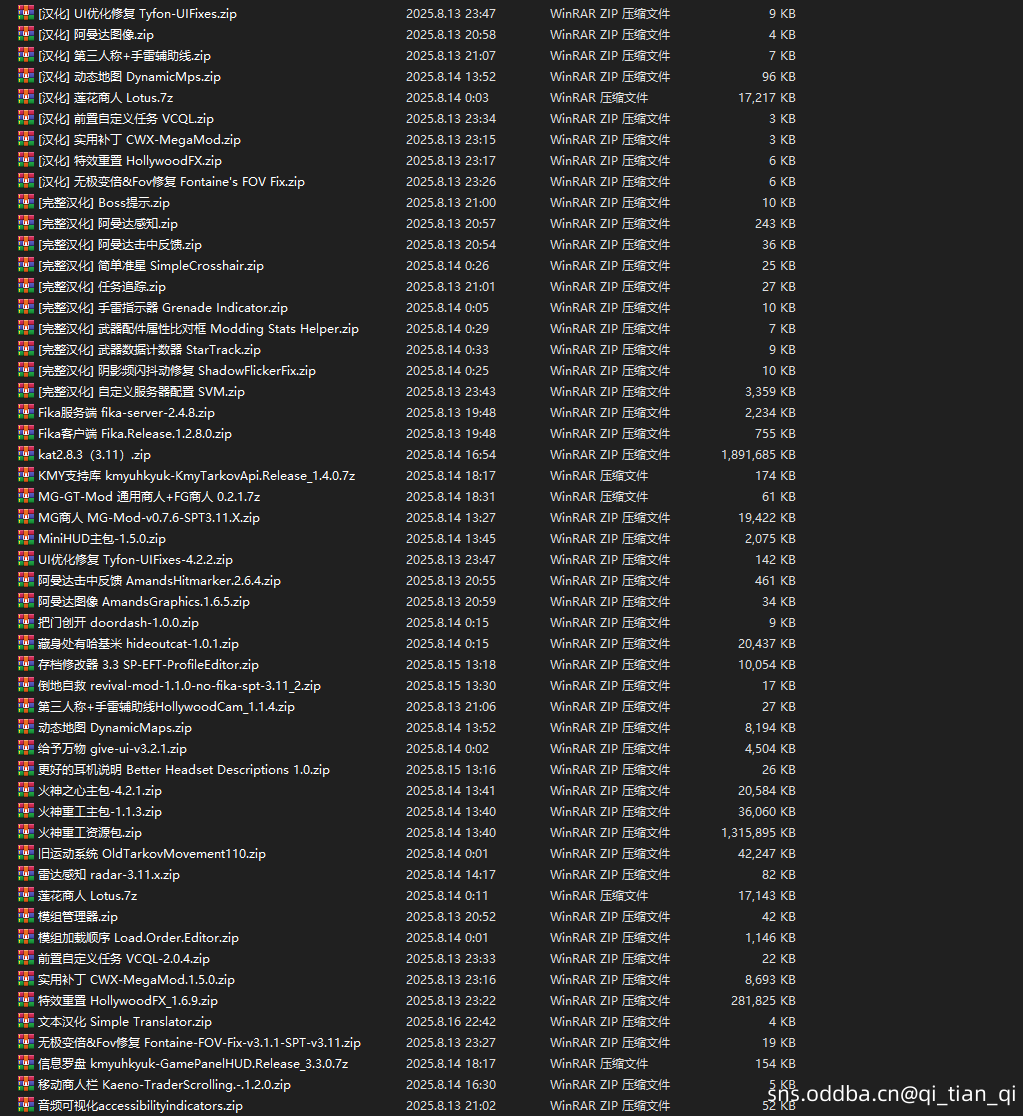Select file 火神重工资源包.zip
This screenshot has height=1116, width=1023.
click(x=90, y=832)
